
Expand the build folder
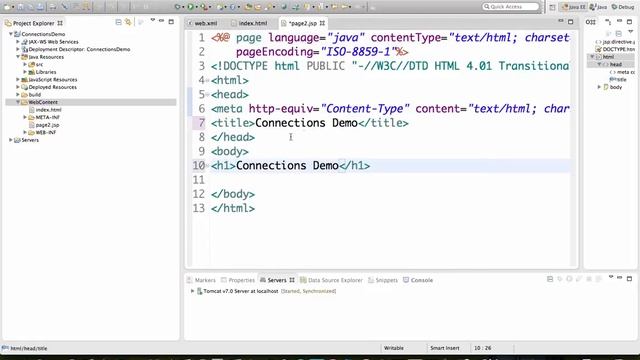[18, 95]
